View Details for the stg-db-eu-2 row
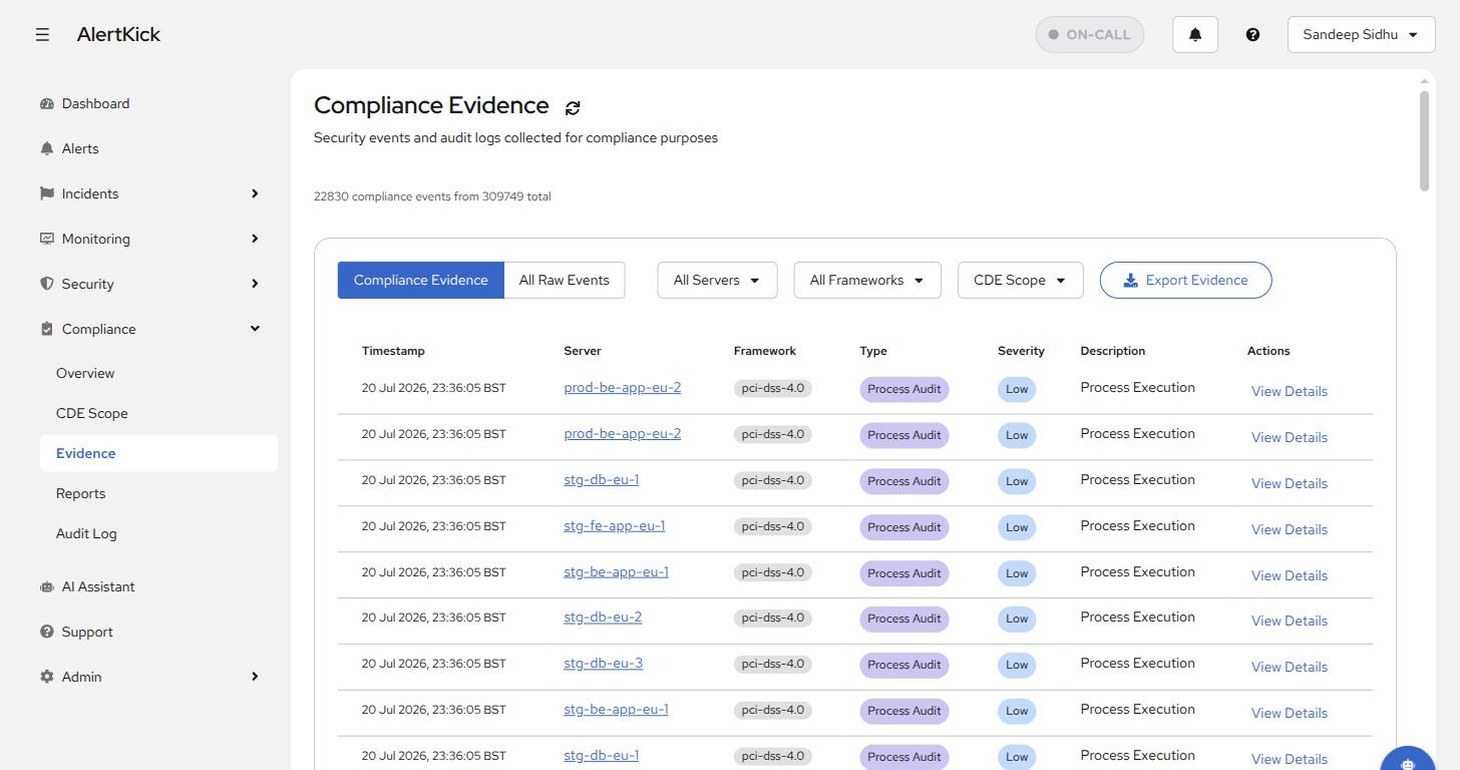The image size is (1460, 770). tap(1289, 621)
